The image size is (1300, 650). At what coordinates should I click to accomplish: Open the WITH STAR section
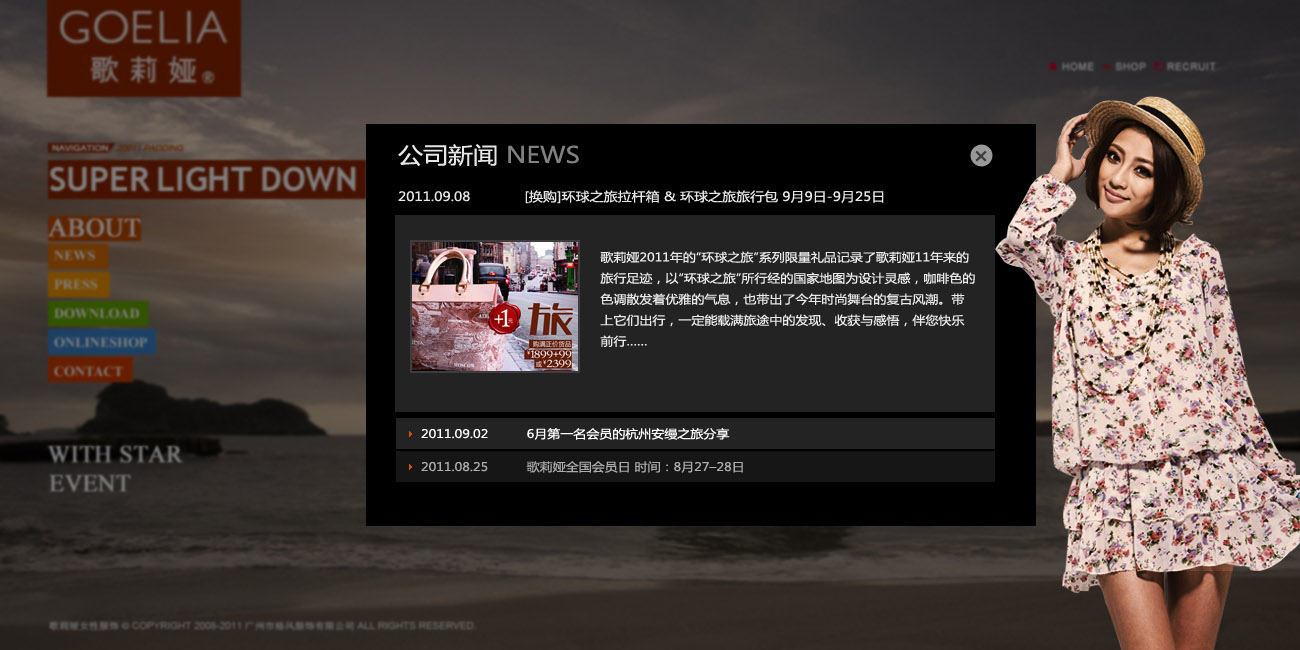pos(115,454)
